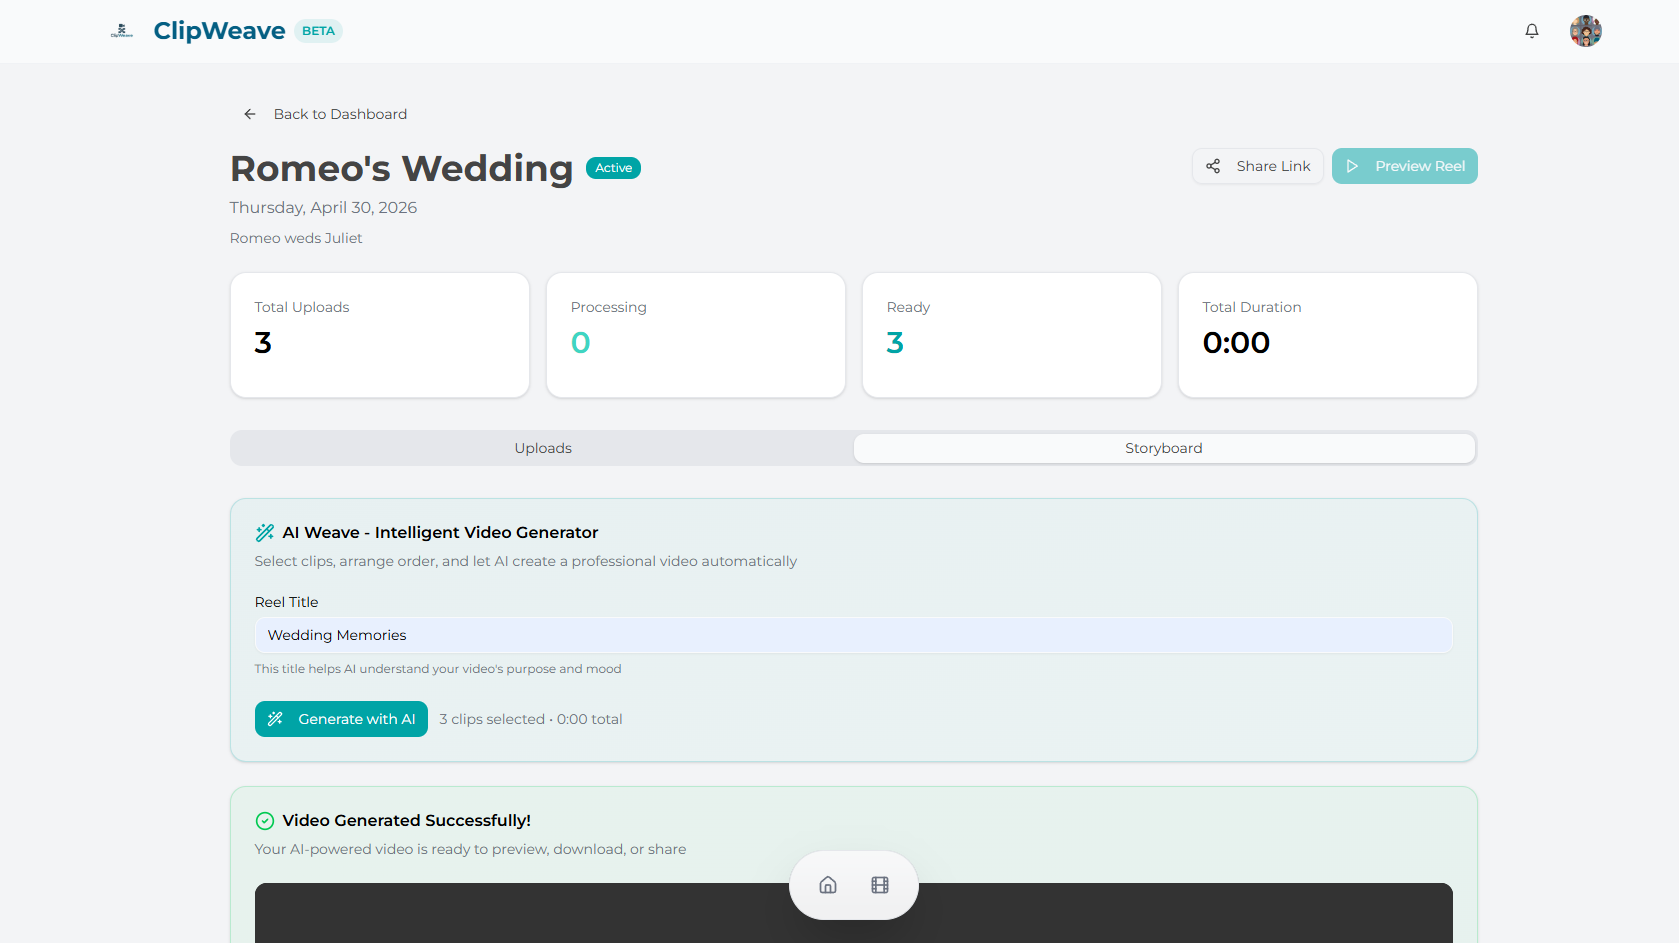Click the ClipWeave brand name
Image resolution: width=1679 pixels, height=943 pixels.
pos(219,31)
